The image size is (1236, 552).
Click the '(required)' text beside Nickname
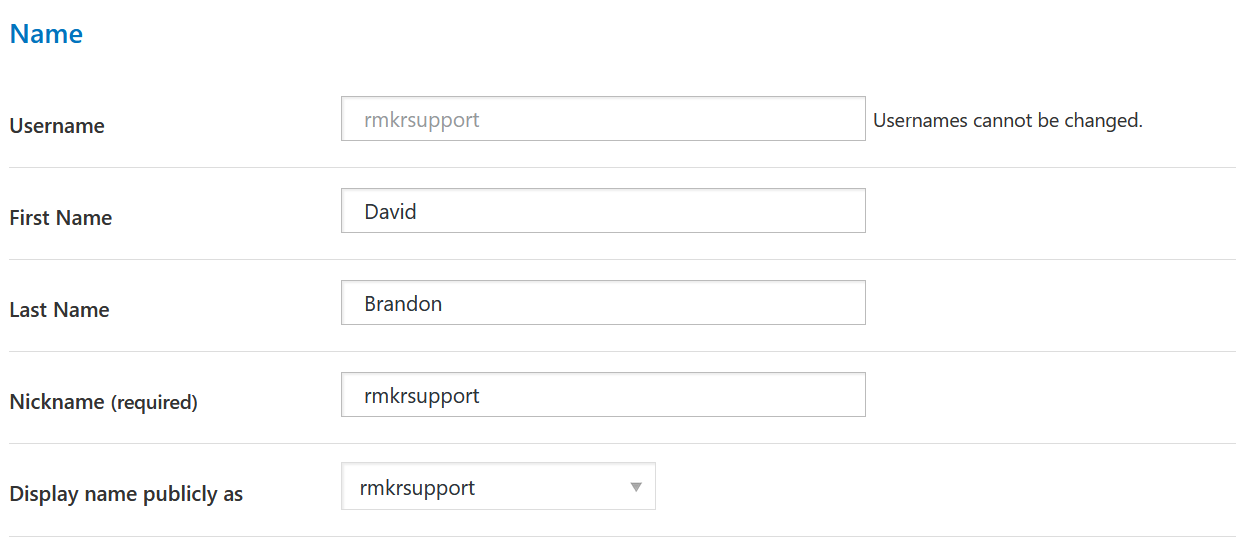tap(154, 403)
